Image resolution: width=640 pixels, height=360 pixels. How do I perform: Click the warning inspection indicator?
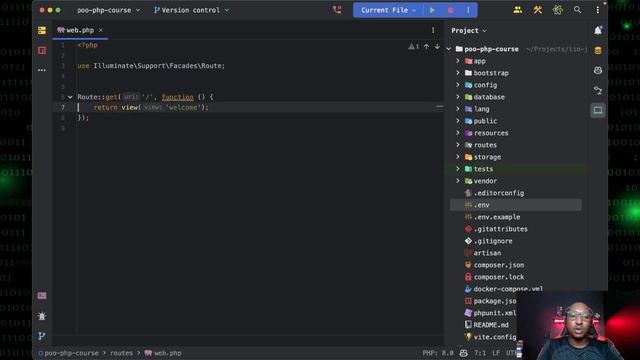pos(413,47)
